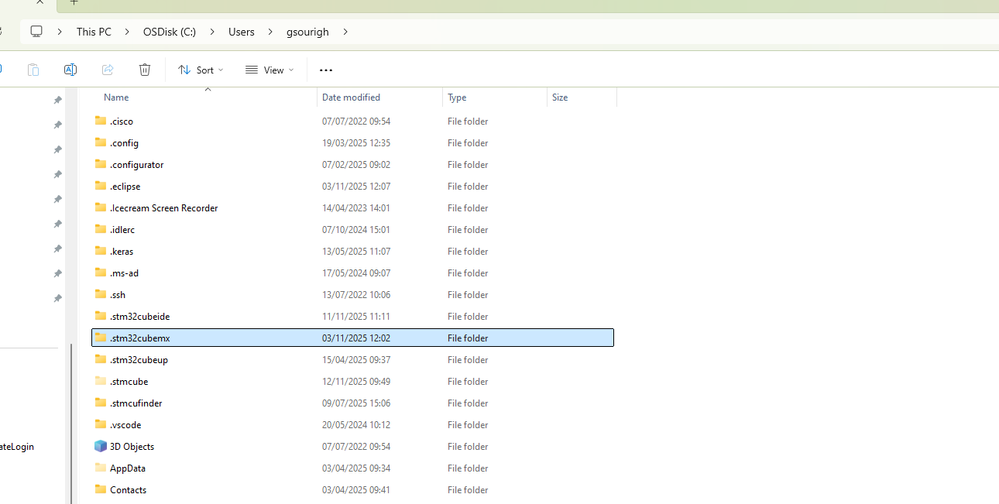Select the .ssh folder icon

(x=100, y=294)
